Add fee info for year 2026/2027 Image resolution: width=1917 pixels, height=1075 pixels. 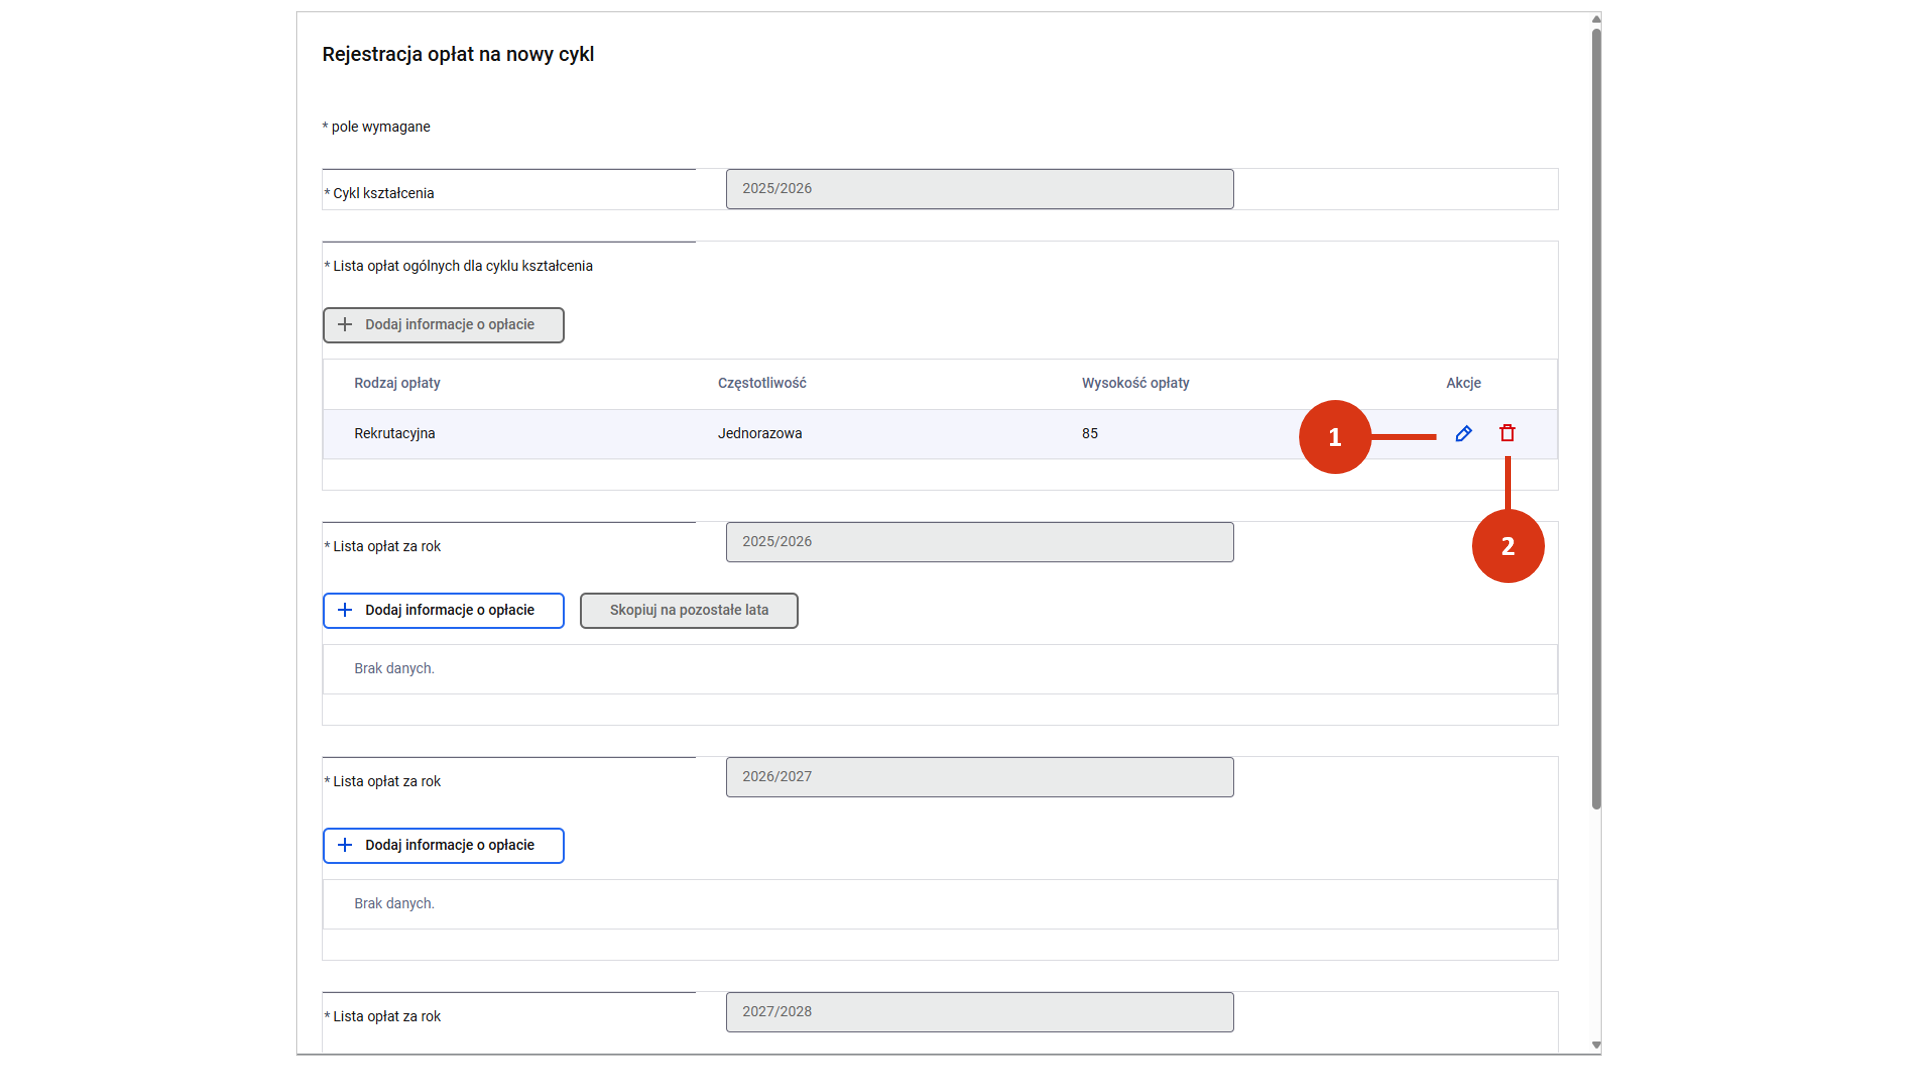[x=443, y=845]
